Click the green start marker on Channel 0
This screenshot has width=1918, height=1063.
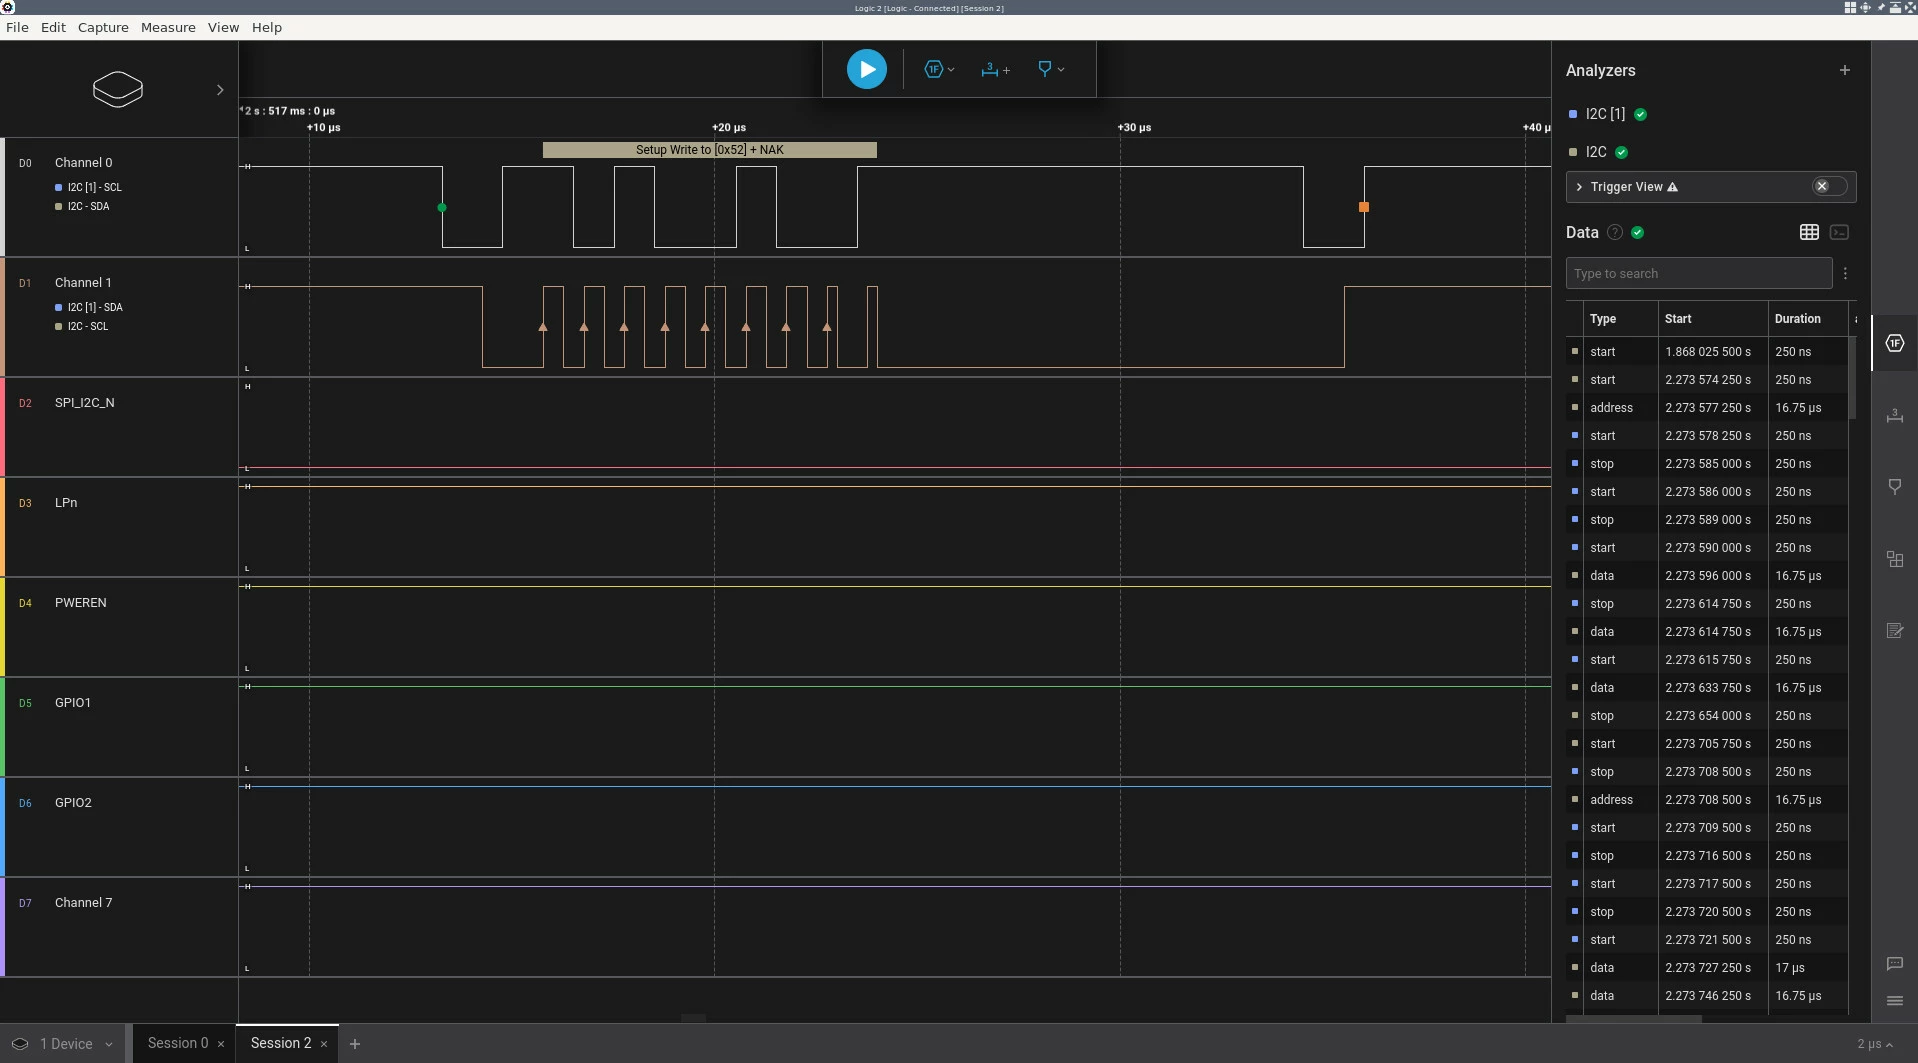442,208
